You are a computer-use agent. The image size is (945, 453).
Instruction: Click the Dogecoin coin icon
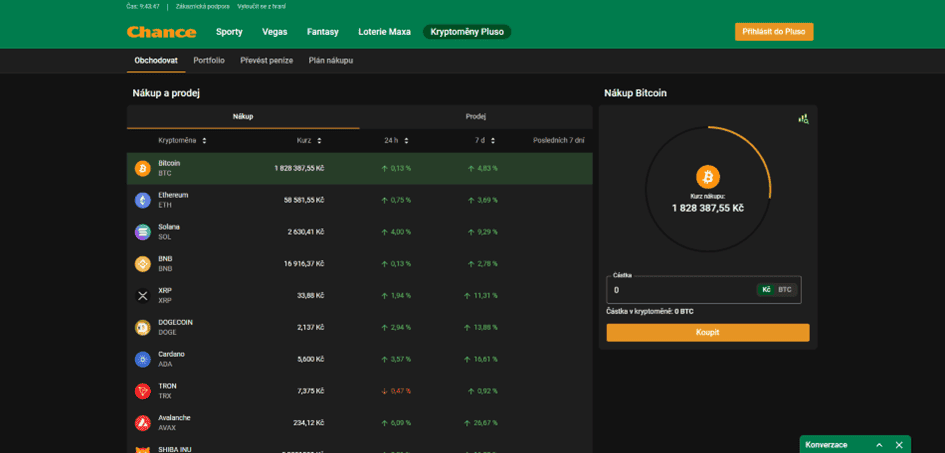click(x=143, y=327)
